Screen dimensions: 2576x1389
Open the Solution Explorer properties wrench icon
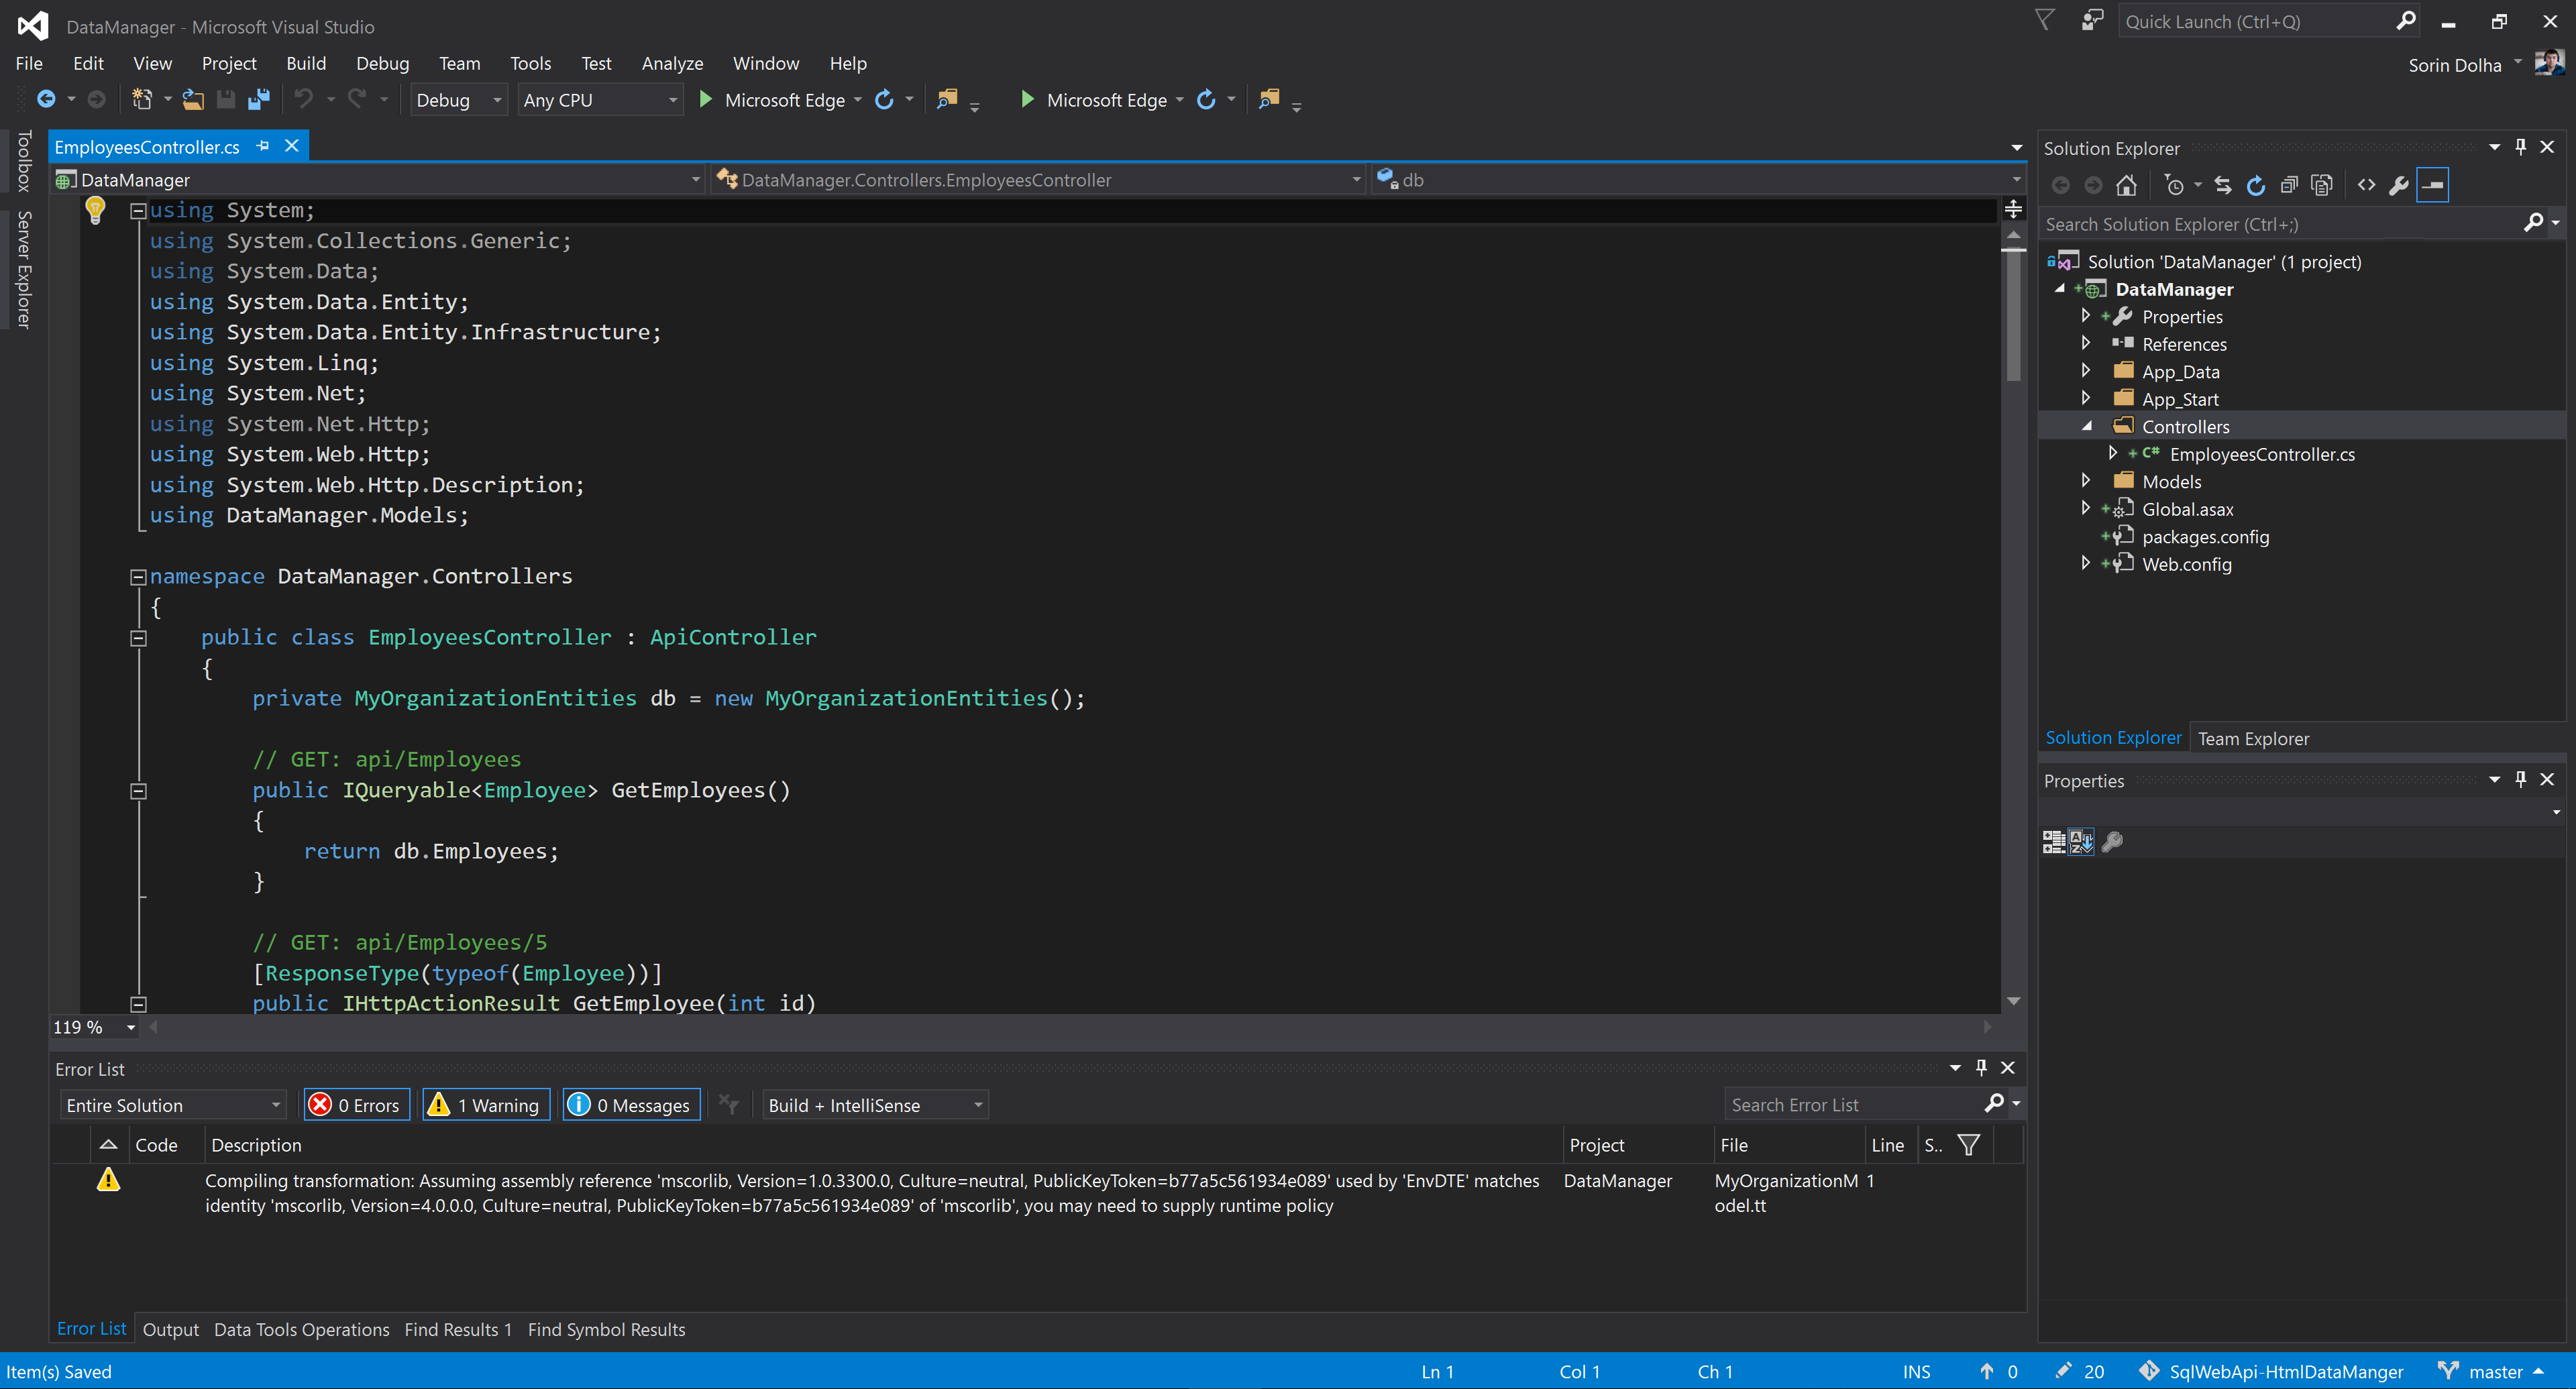[2398, 185]
